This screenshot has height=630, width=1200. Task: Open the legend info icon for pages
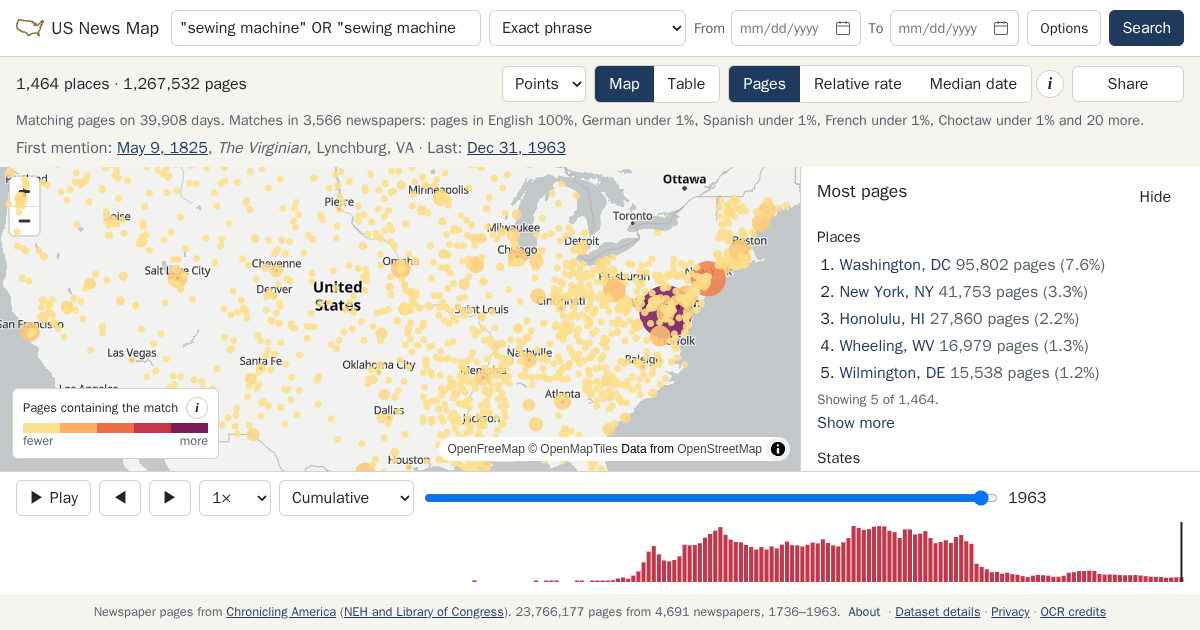coord(197,408)
